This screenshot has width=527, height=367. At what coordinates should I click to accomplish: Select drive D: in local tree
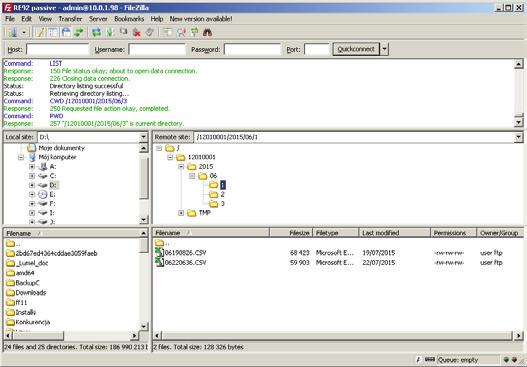[53, 185]
